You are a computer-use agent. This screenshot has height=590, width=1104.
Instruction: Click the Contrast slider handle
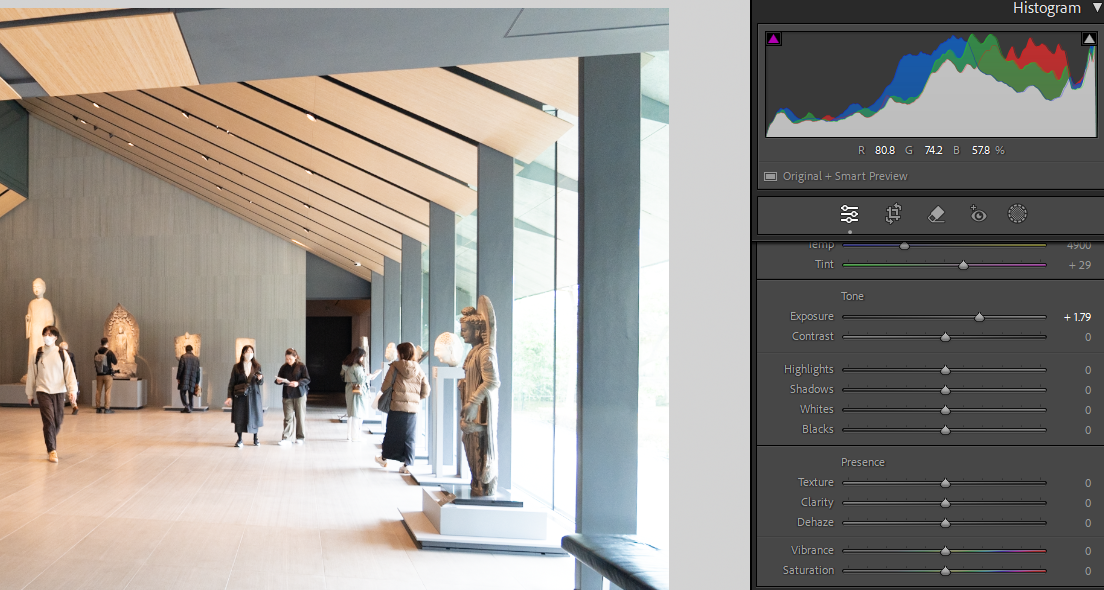946,337
